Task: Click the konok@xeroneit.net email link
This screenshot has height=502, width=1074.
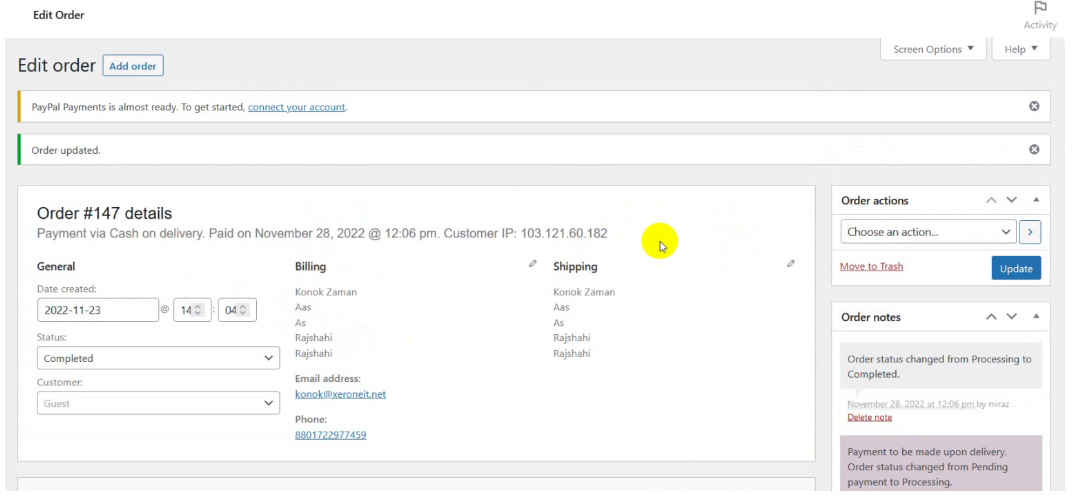Action: coord(340,394)
